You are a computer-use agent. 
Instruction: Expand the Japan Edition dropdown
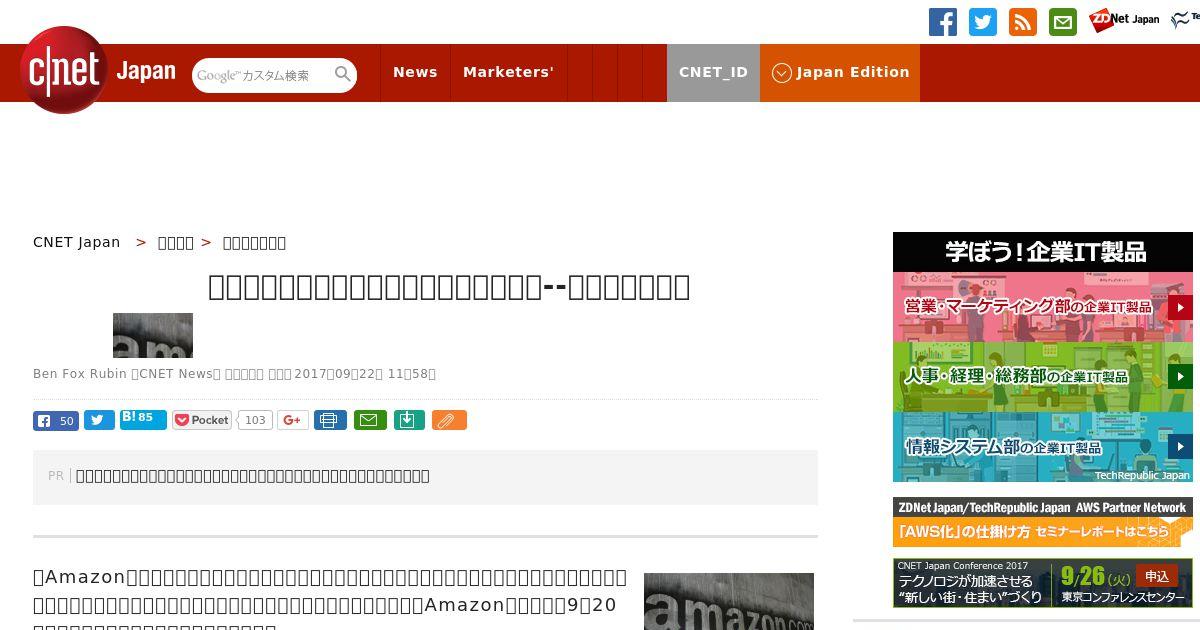click(840, 72)
